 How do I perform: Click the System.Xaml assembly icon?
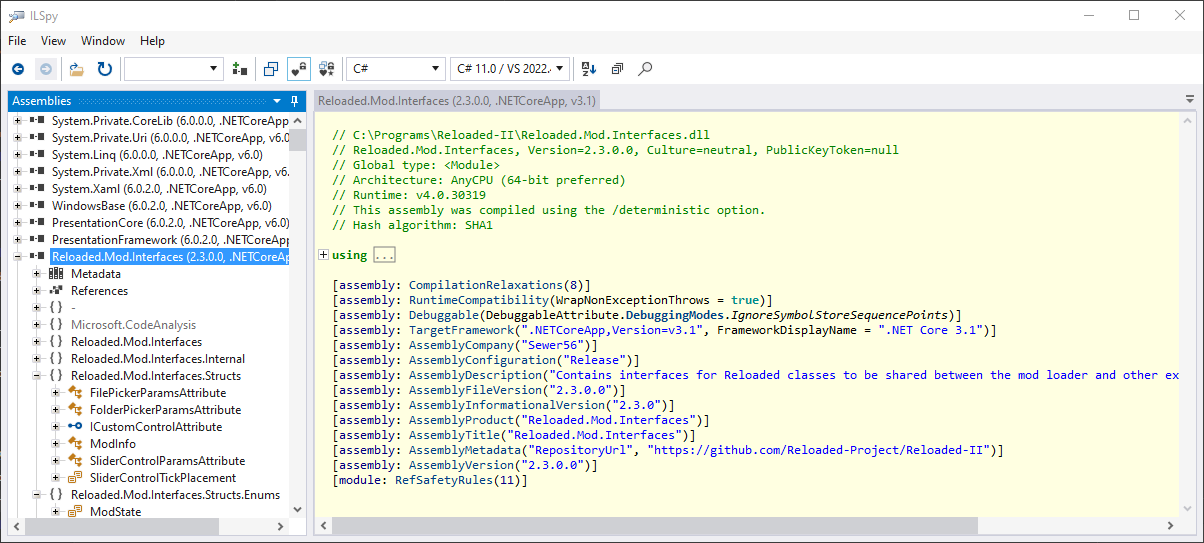37,189
